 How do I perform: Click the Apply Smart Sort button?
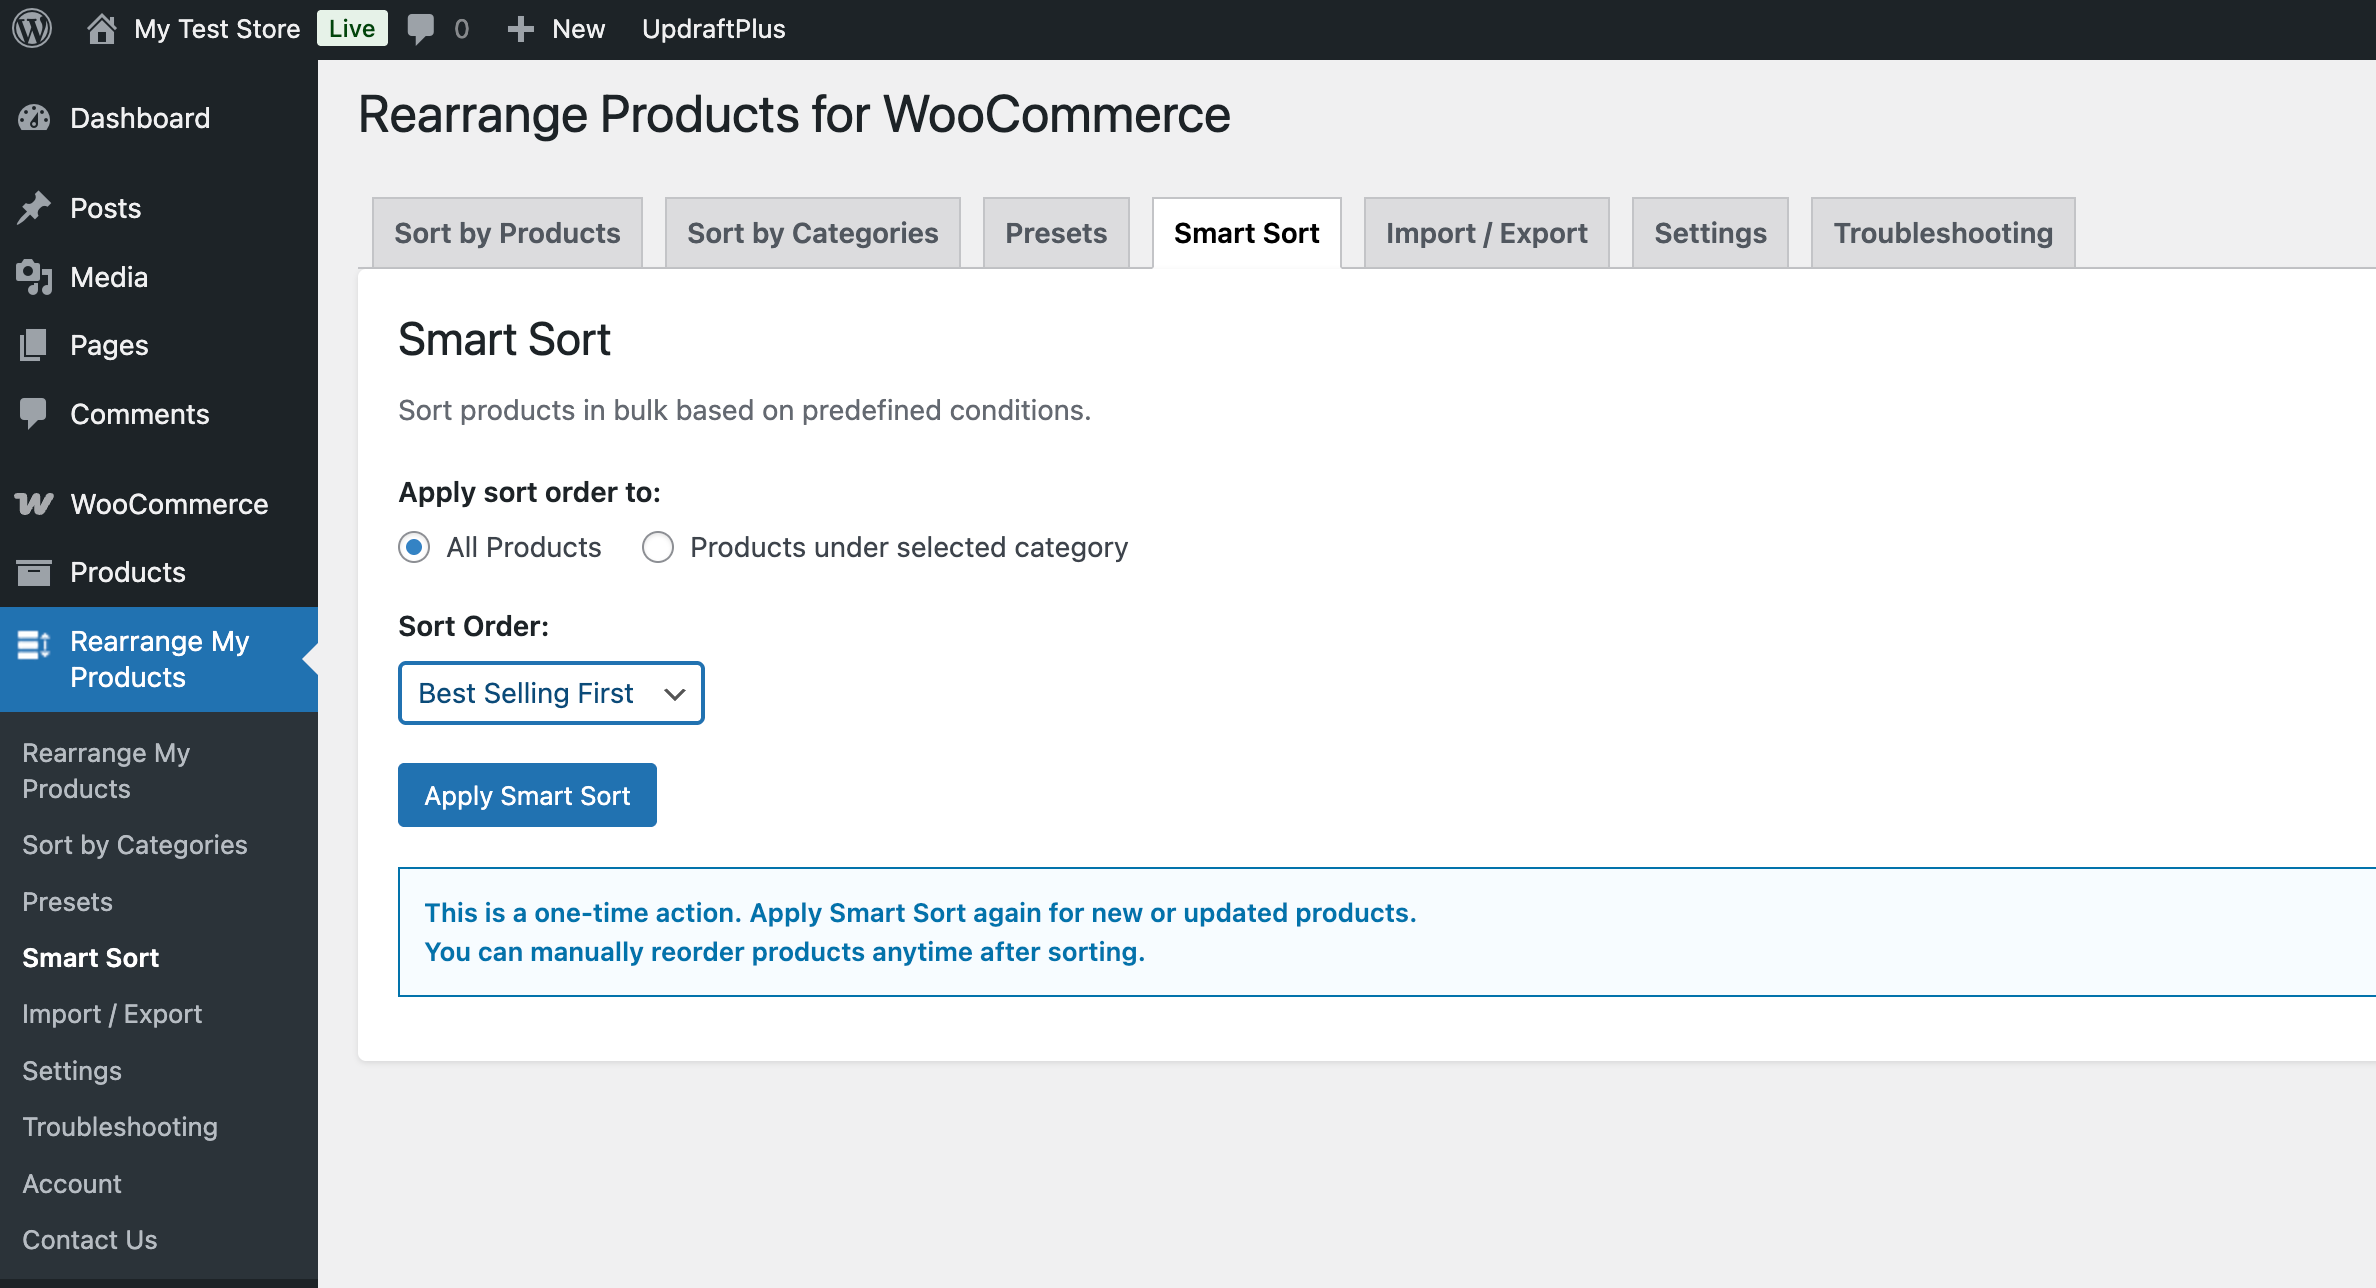pos(527,794)
